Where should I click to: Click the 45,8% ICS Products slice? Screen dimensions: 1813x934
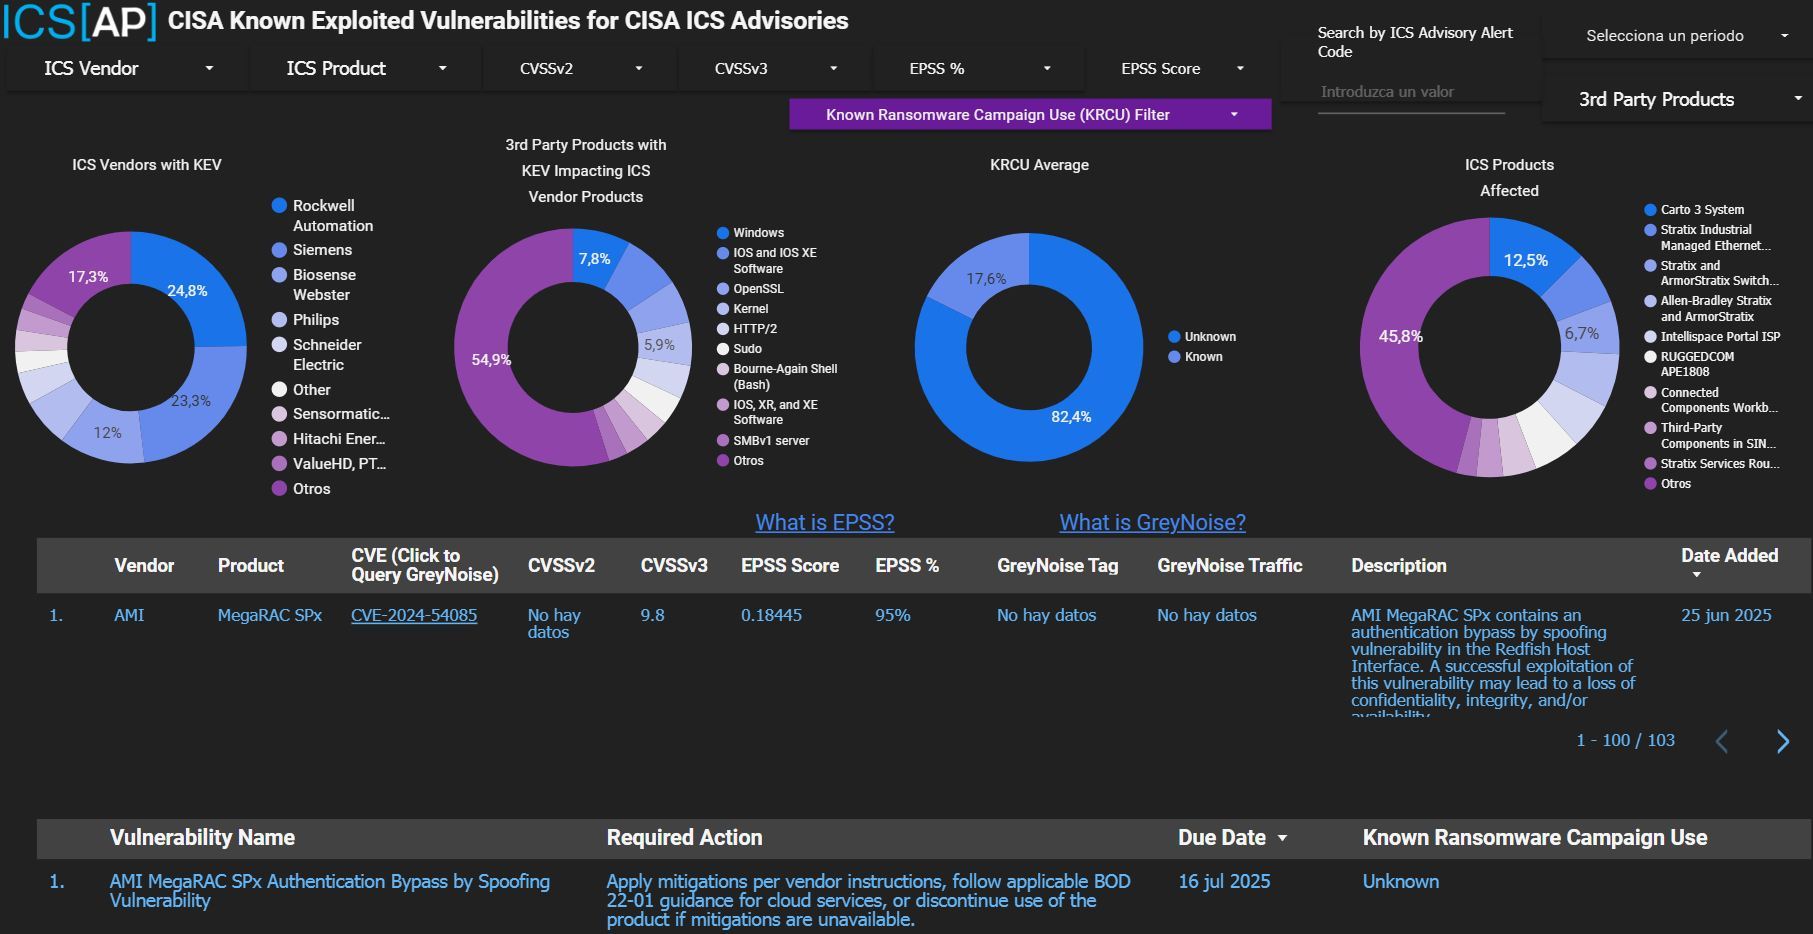point(1400,337)
